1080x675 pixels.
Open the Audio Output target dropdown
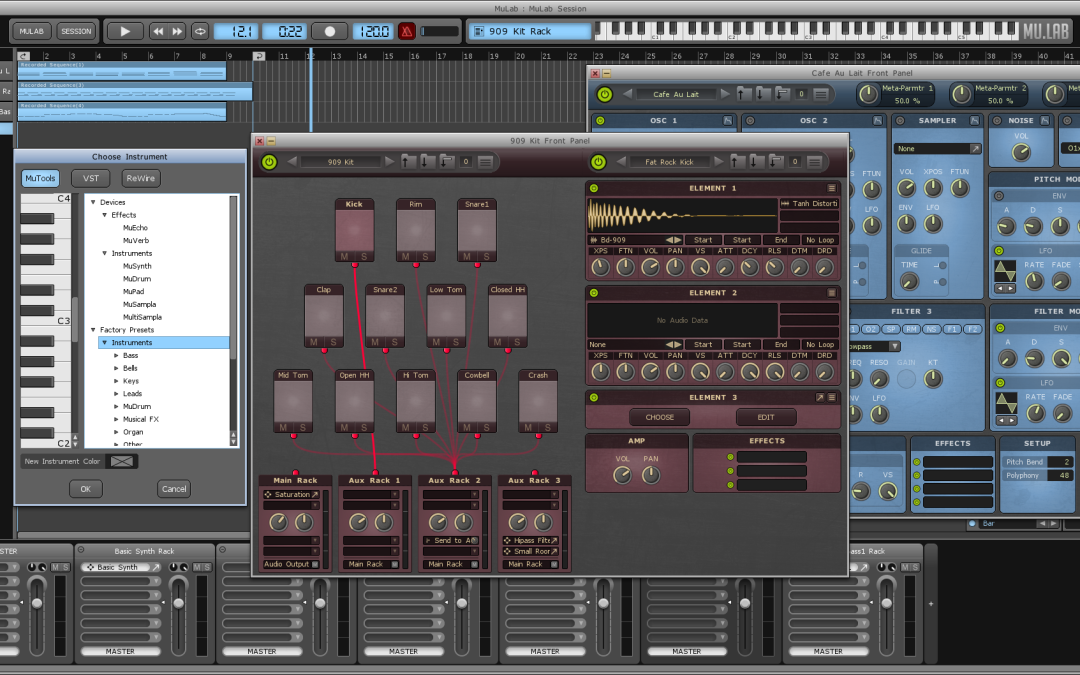(291, 564)
